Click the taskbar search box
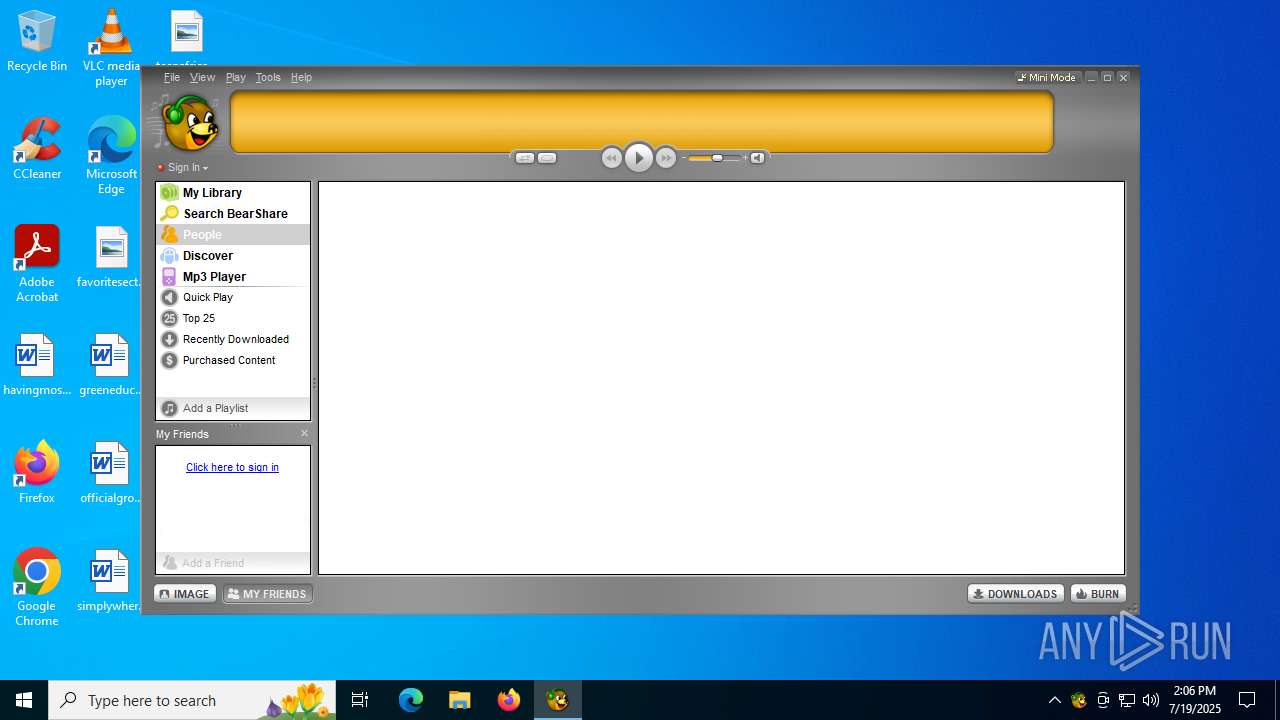 pos(192,700)
